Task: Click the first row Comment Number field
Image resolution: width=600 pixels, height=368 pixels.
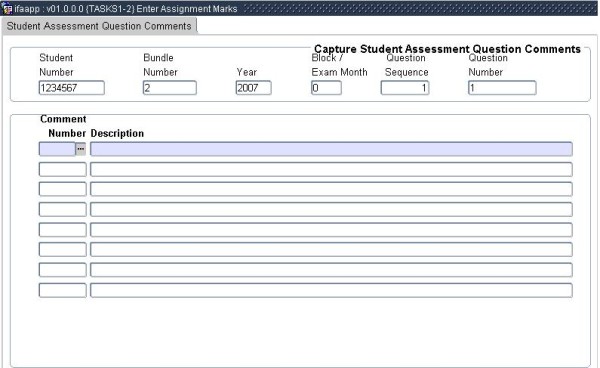Action: (57, 149)
